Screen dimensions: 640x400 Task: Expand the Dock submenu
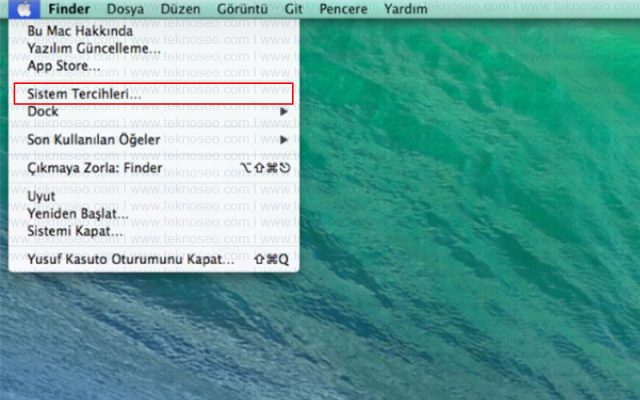154,111
